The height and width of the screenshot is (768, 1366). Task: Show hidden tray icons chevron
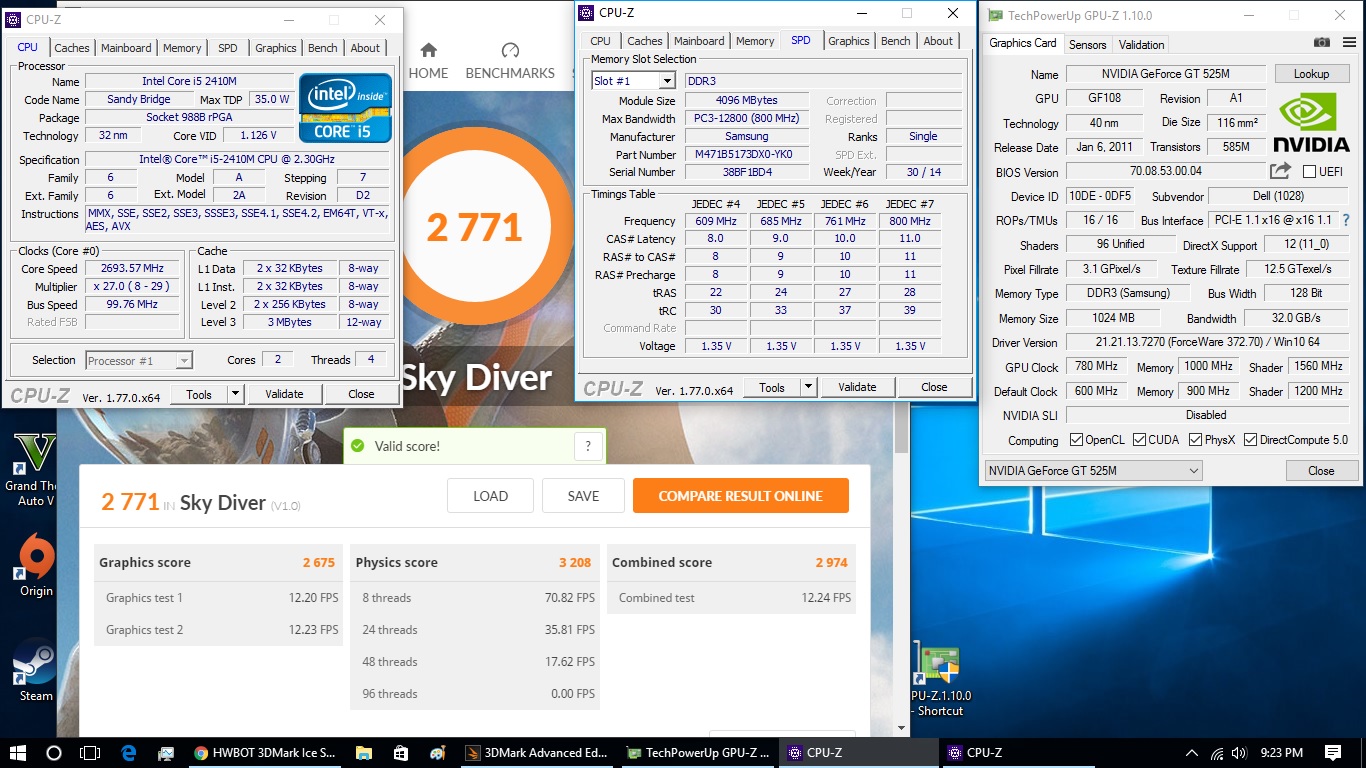tap(1191, 753)
